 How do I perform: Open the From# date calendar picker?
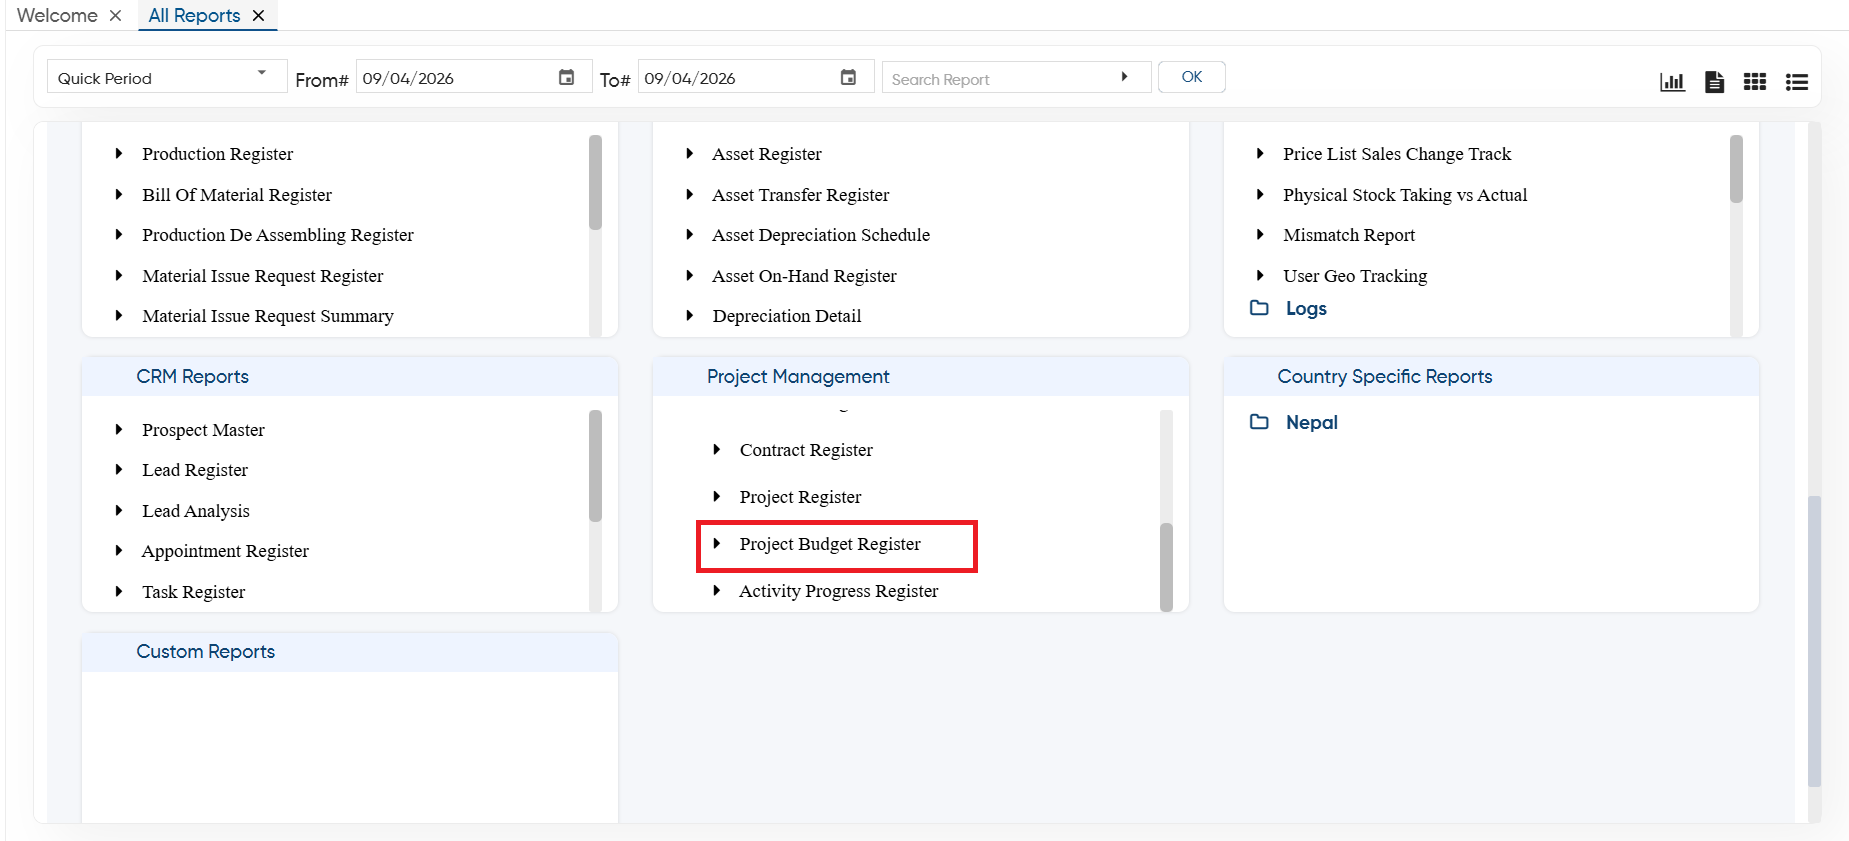pos(566,77)
